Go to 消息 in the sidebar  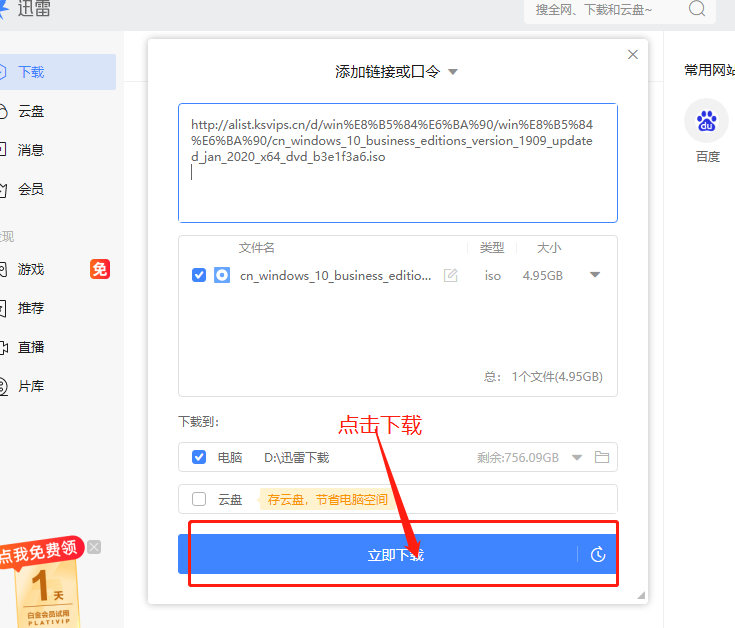[x=31, y=150]
